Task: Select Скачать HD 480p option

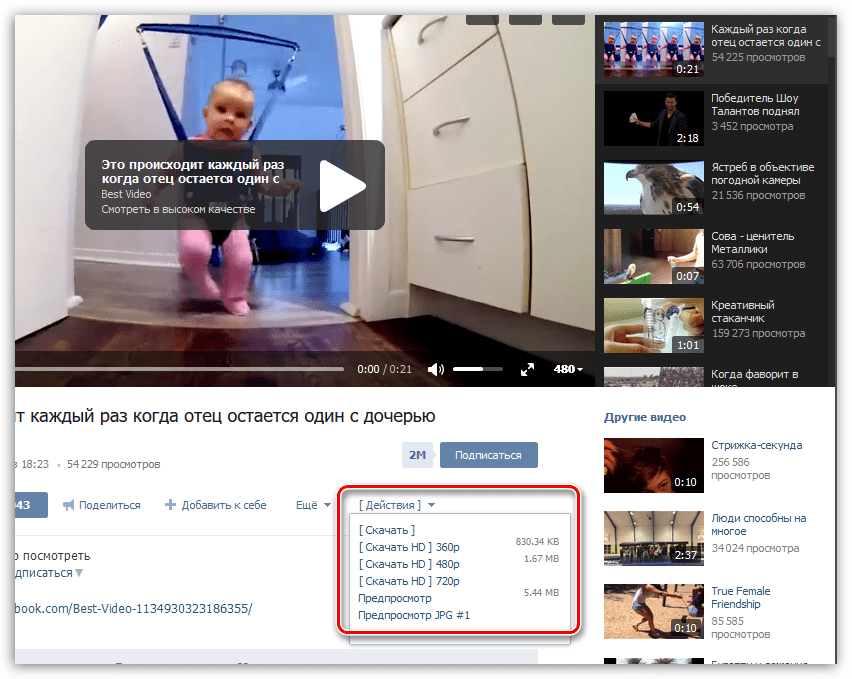Action: (409, 563)
